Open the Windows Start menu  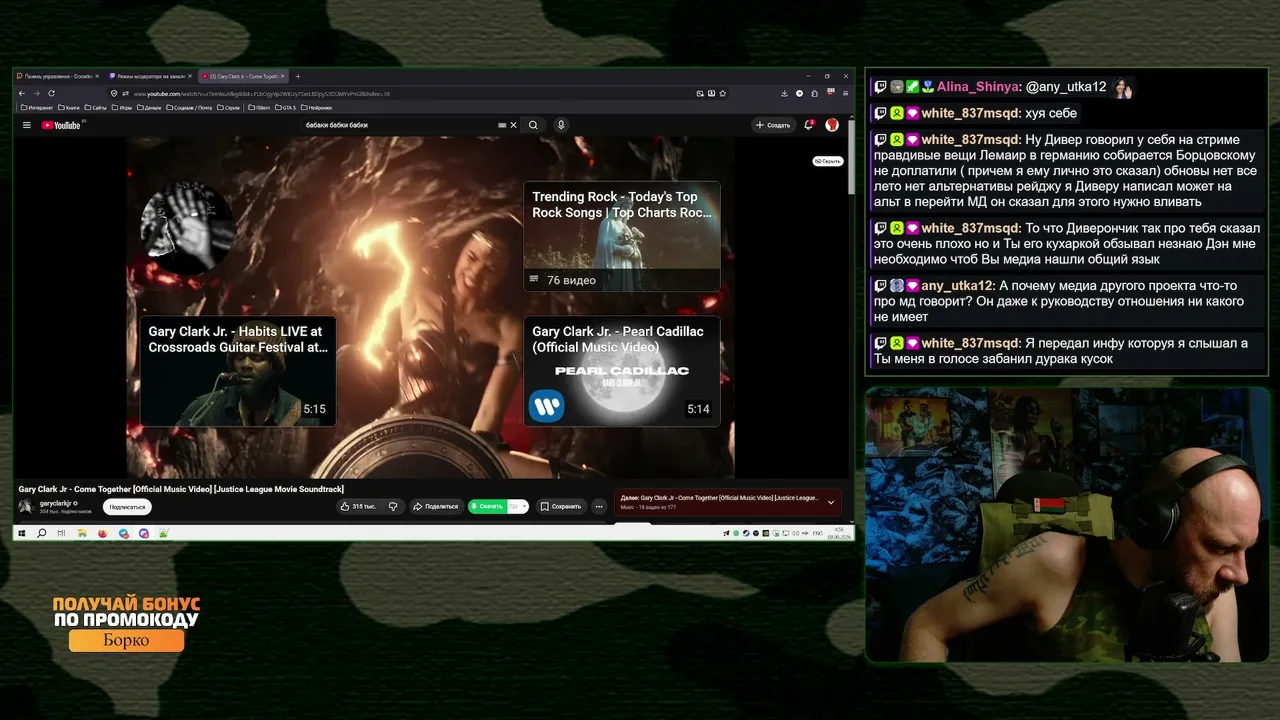[23, 533]
